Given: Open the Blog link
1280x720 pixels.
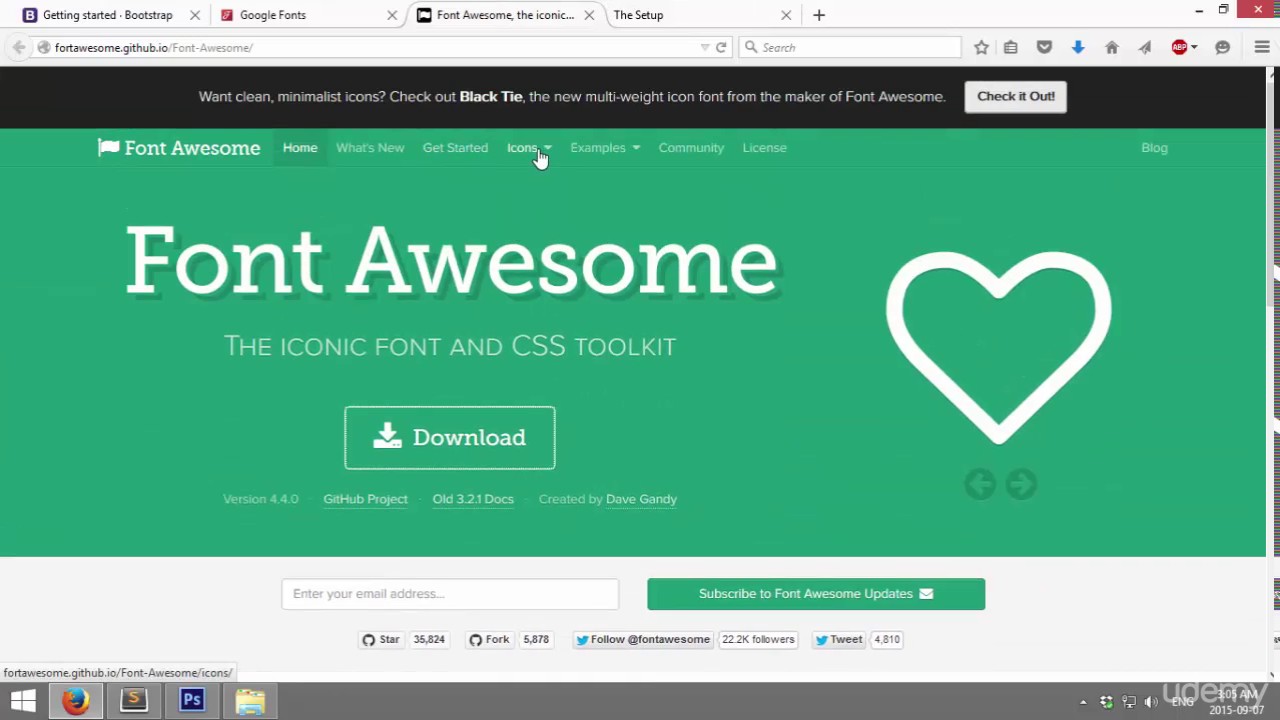Looking at the screenshot, I should click(1154, 148).
